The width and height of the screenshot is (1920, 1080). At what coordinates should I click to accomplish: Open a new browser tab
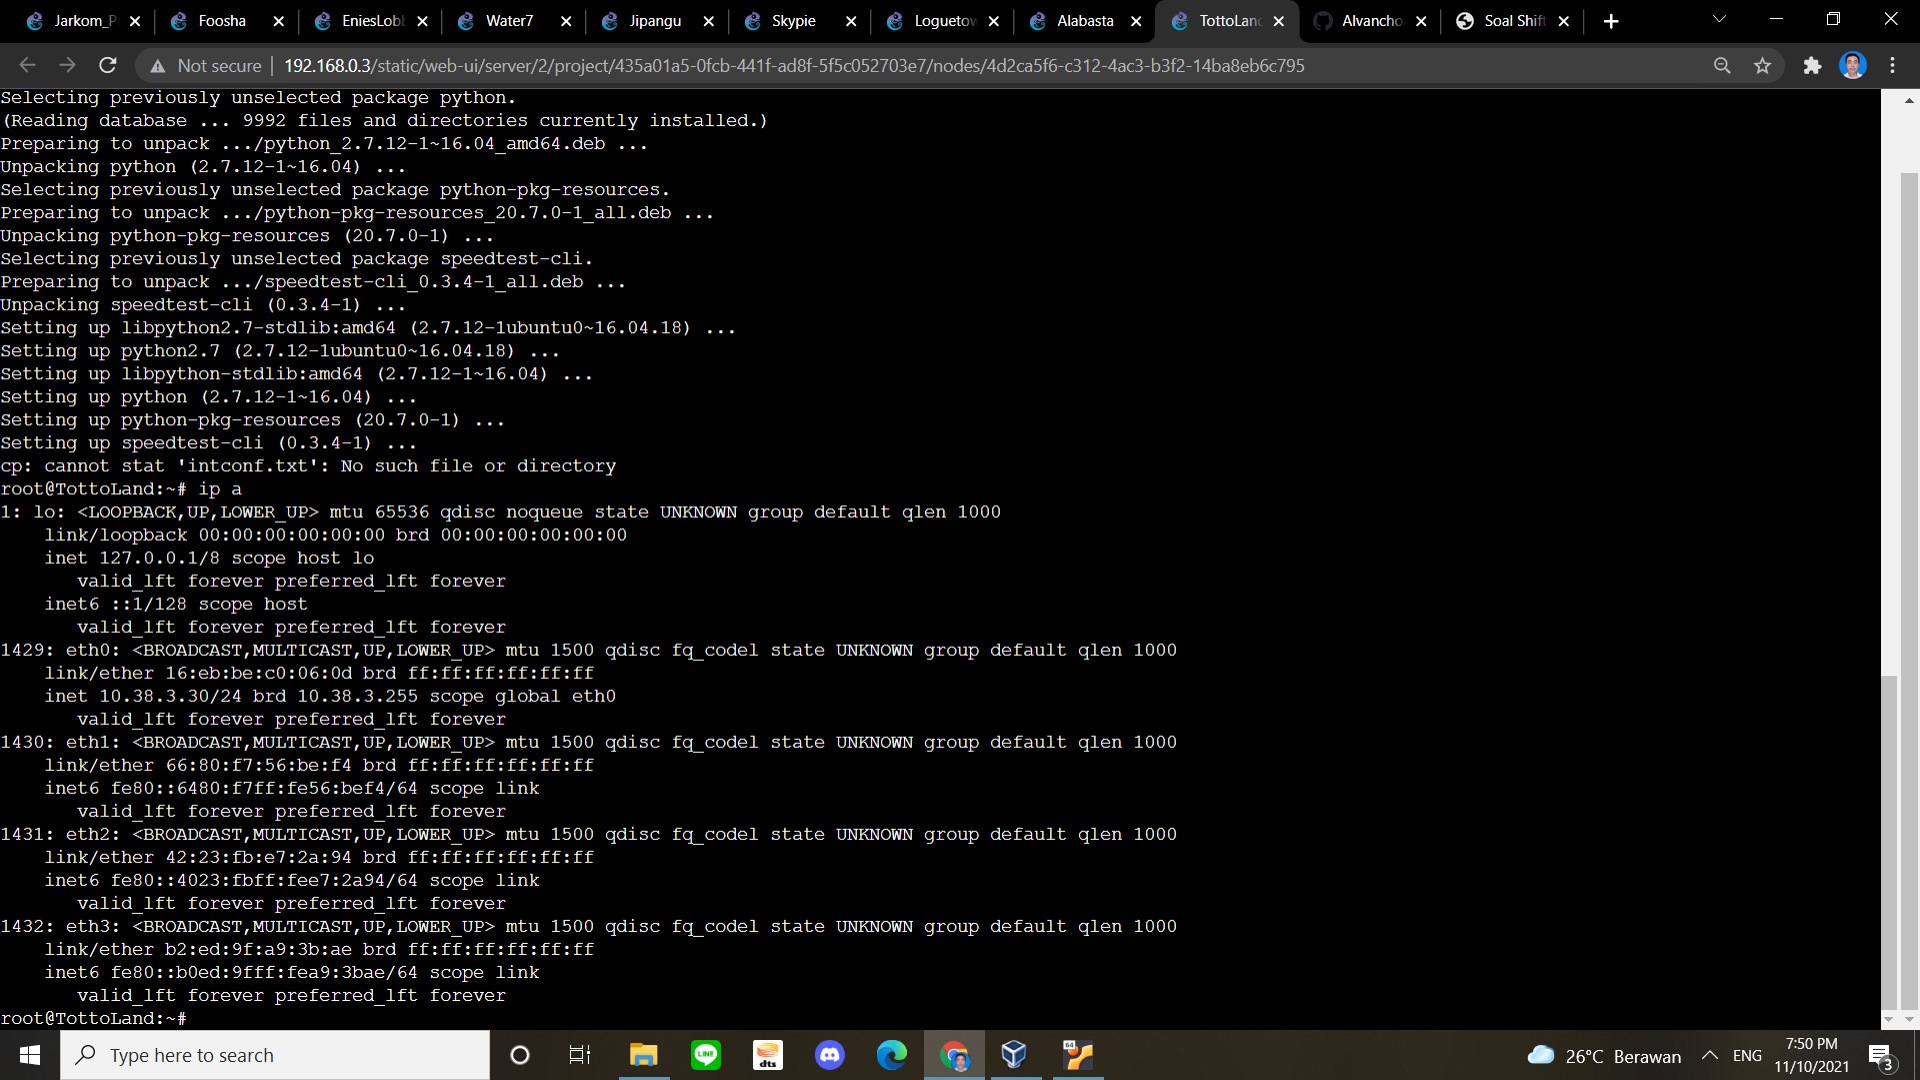pyautogui.click(x=1611, y=21)
